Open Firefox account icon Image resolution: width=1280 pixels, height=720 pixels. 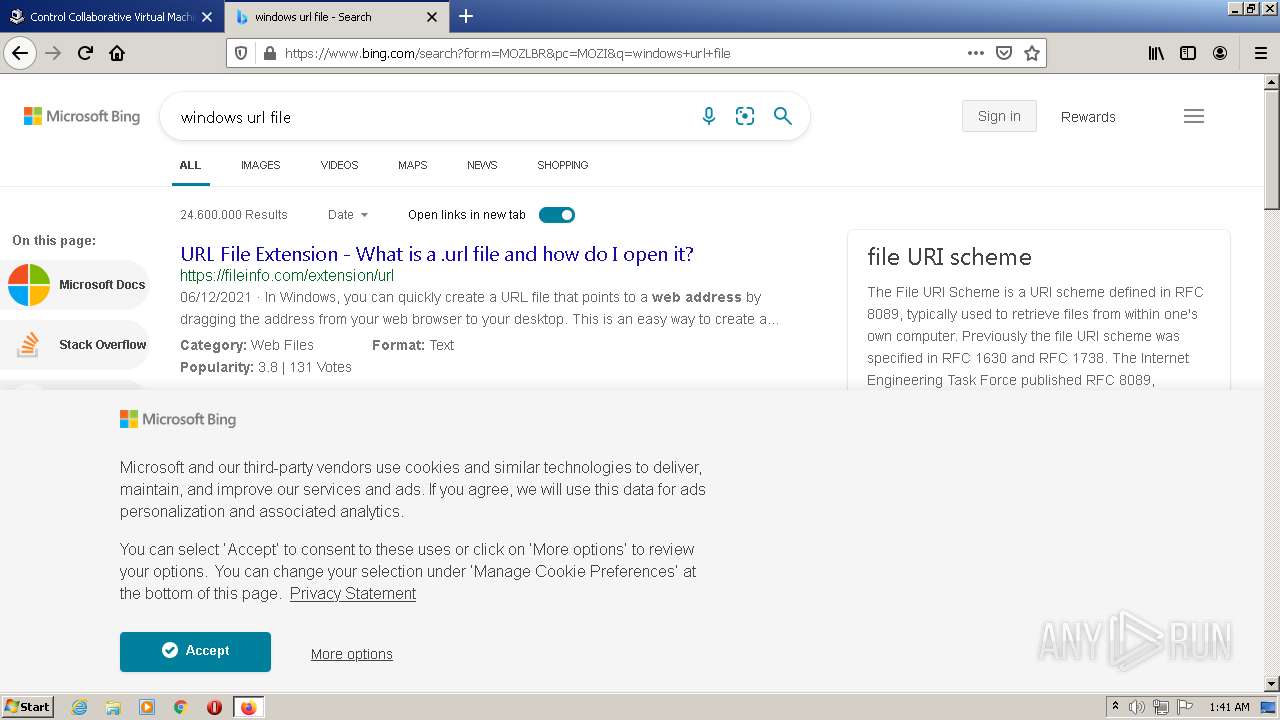click(1220, 53)
